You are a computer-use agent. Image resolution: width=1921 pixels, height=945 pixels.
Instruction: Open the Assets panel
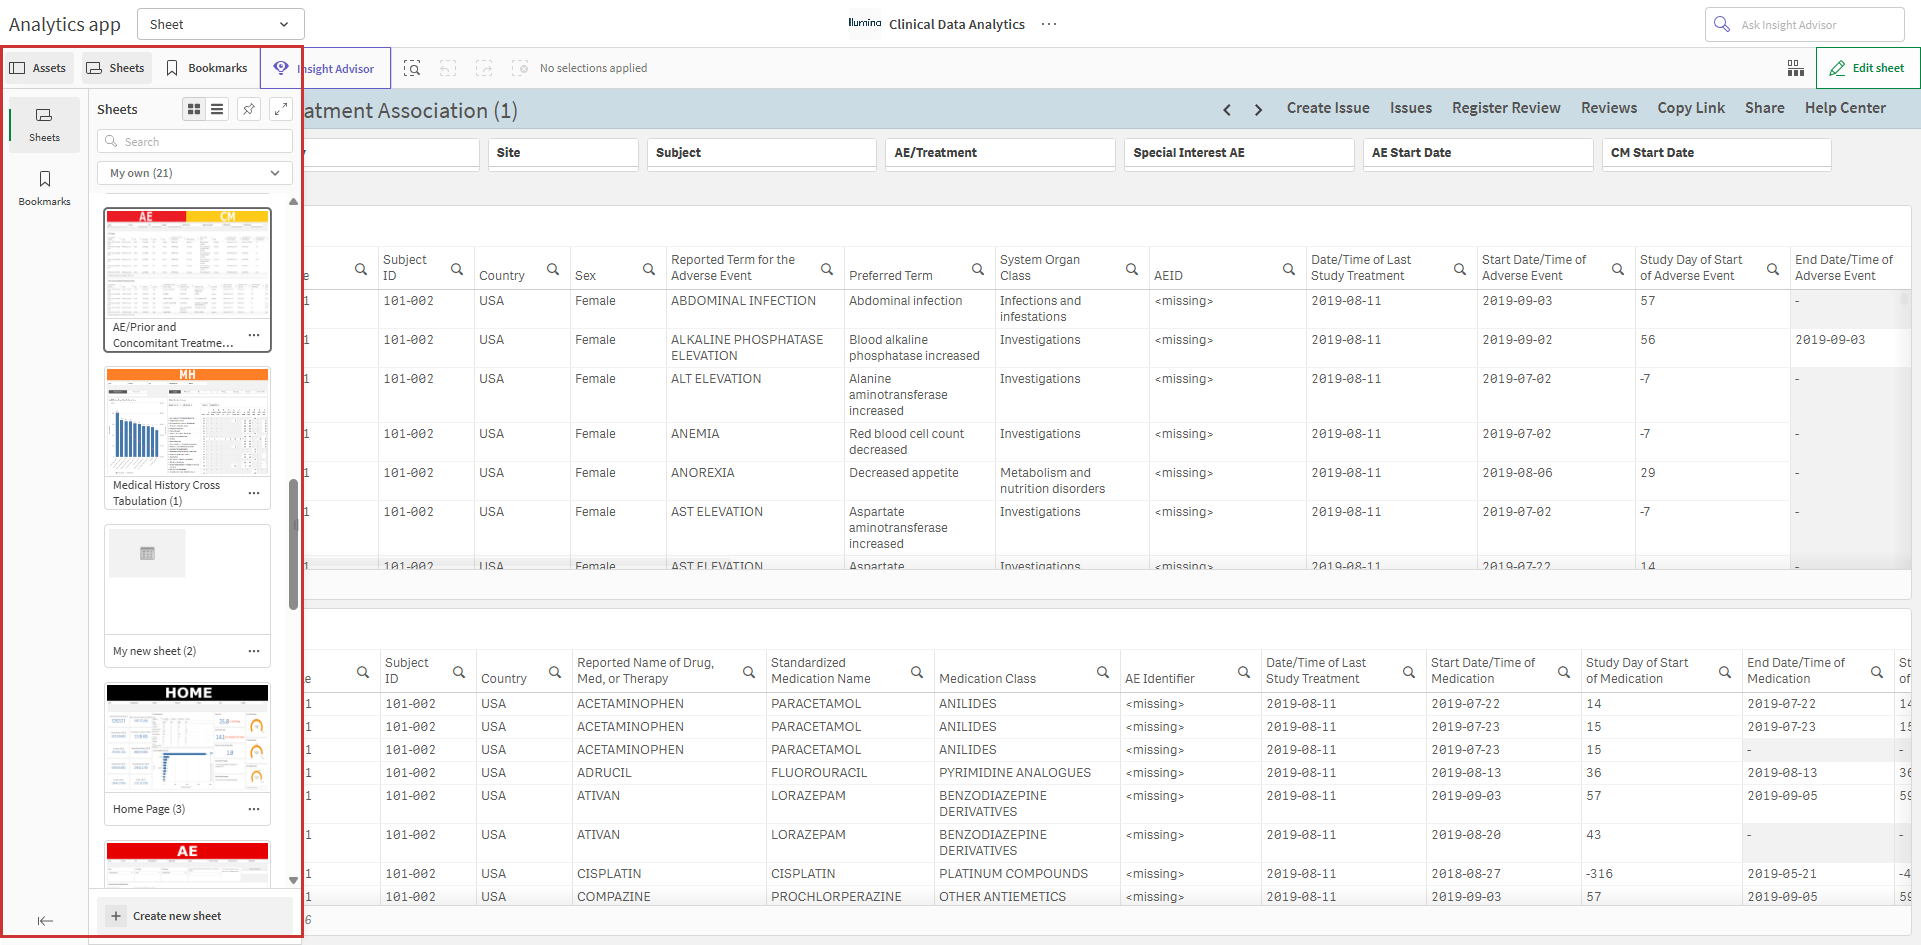click(38, 68)
